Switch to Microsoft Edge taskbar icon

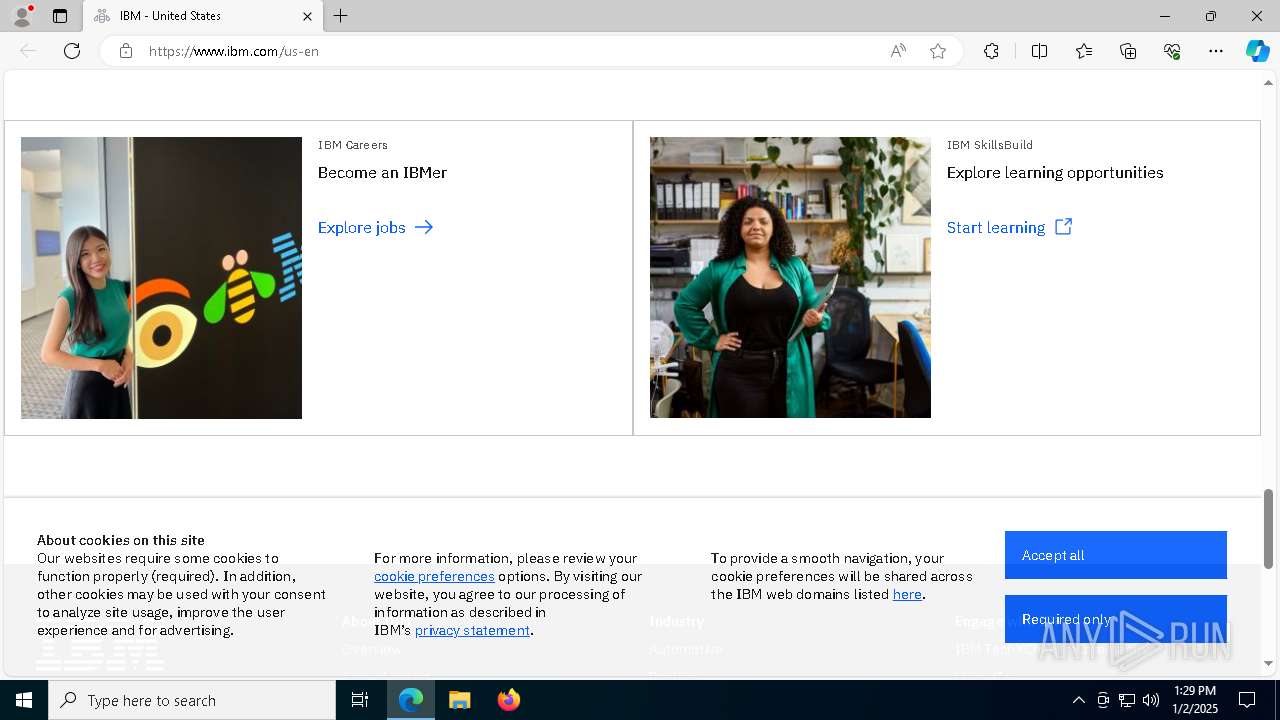(x=411, y=700)
